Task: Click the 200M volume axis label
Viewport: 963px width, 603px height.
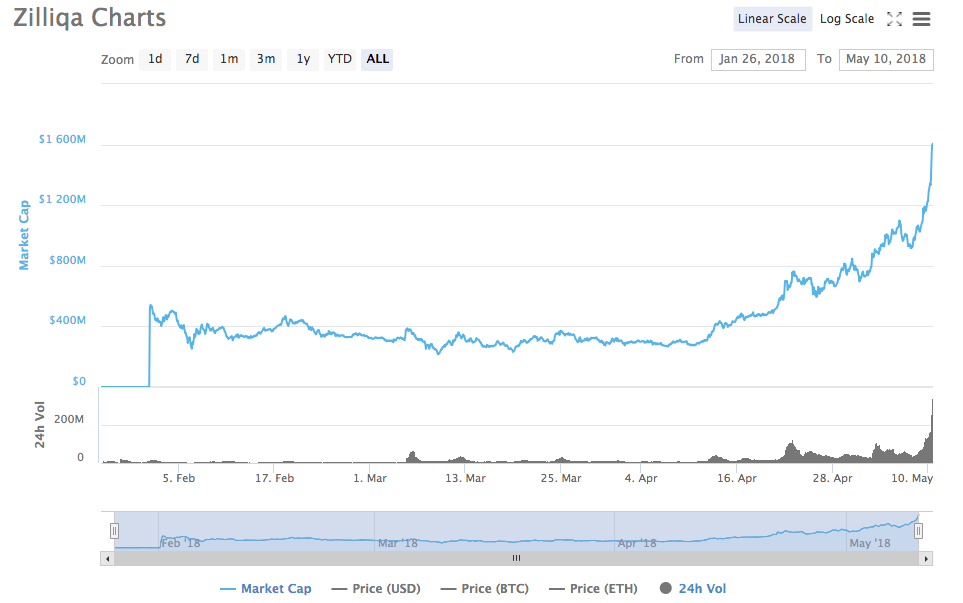Action: click(x=69, y=419)
